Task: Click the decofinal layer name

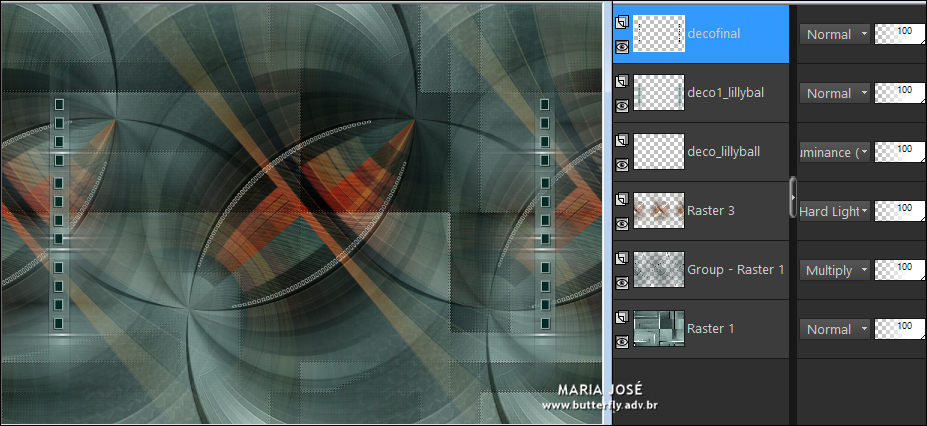Action: coord(714,34)
